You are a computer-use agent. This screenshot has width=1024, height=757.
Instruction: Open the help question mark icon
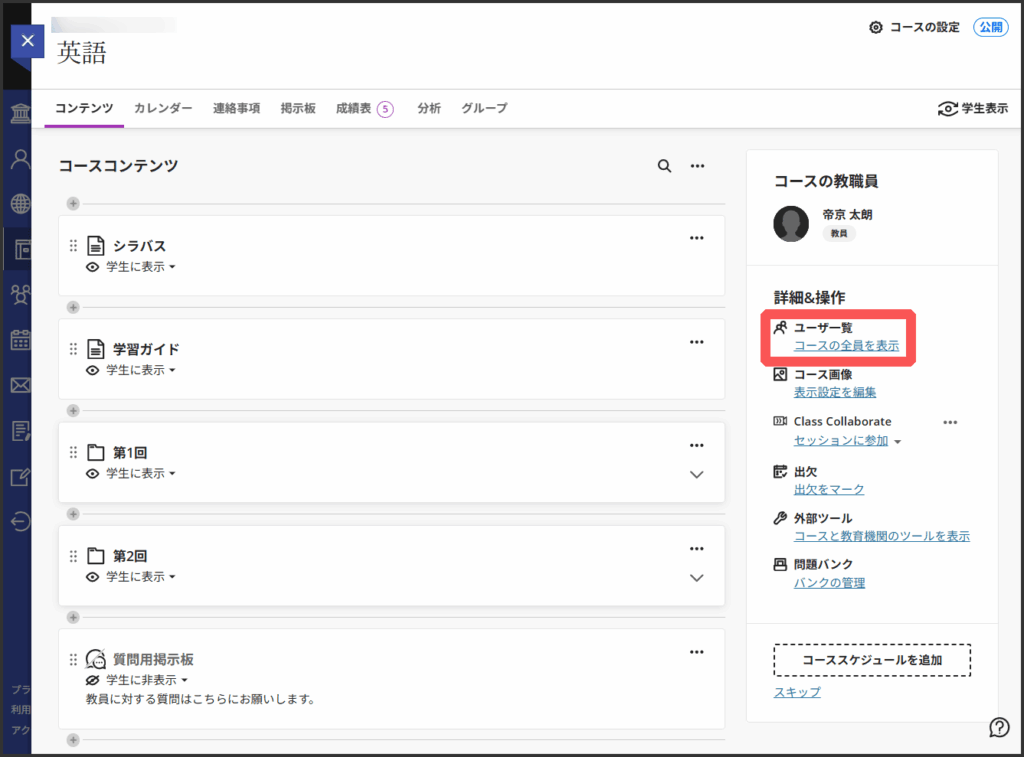pos(998,727)
